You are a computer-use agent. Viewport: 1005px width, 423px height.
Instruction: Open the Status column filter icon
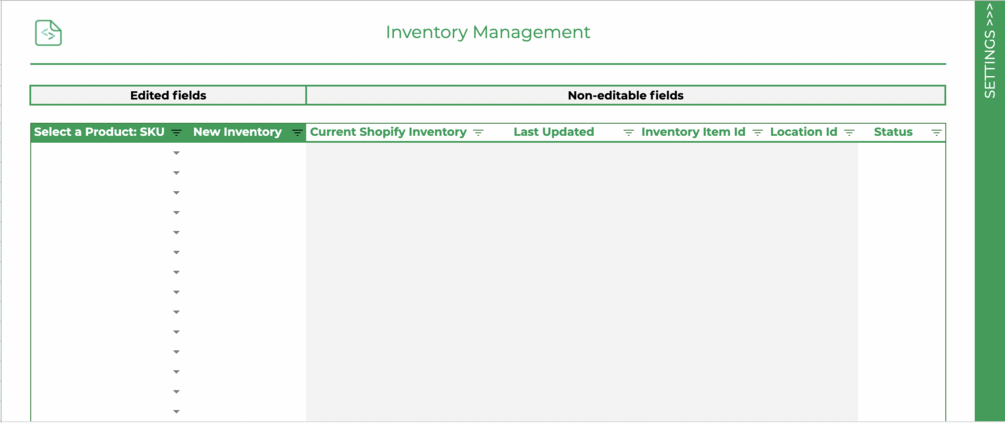(936, 133)
